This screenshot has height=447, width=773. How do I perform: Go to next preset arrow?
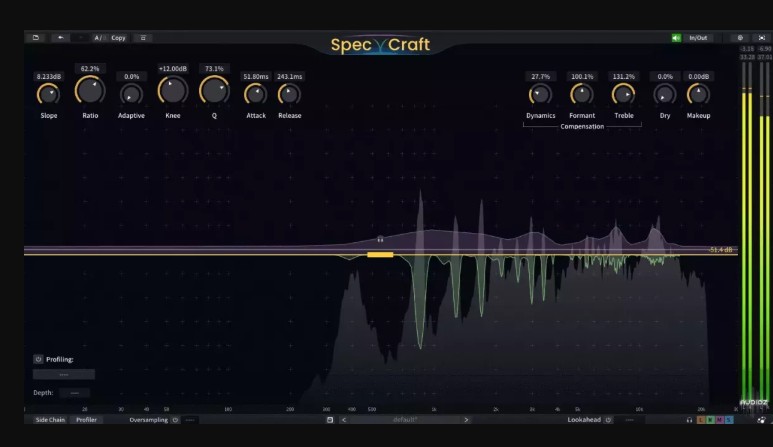tap(466, 420)
